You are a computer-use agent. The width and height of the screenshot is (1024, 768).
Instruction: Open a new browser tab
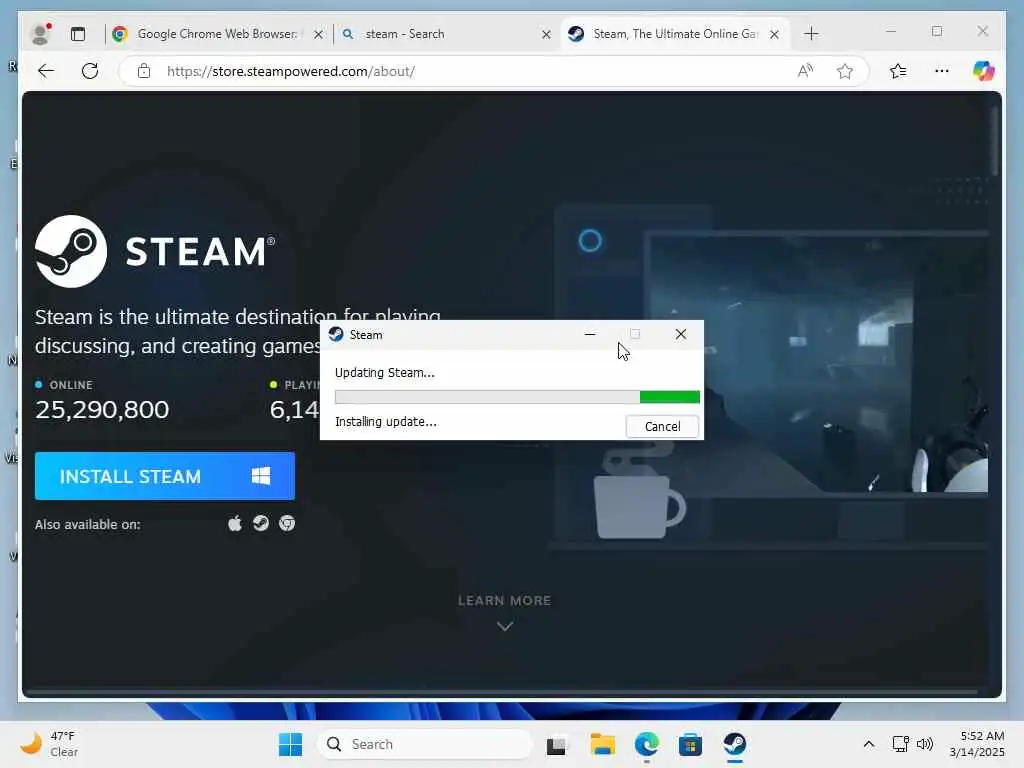click(811, 34)
